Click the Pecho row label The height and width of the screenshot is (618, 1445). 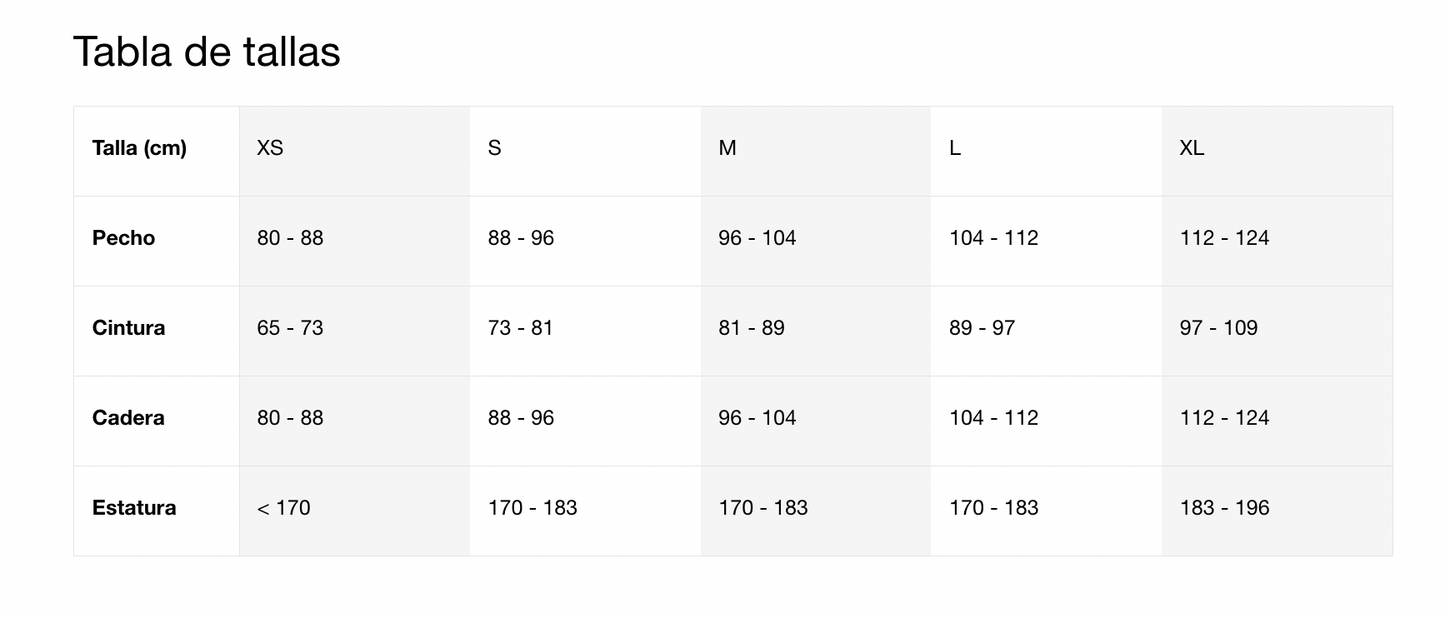coord(124,238)
